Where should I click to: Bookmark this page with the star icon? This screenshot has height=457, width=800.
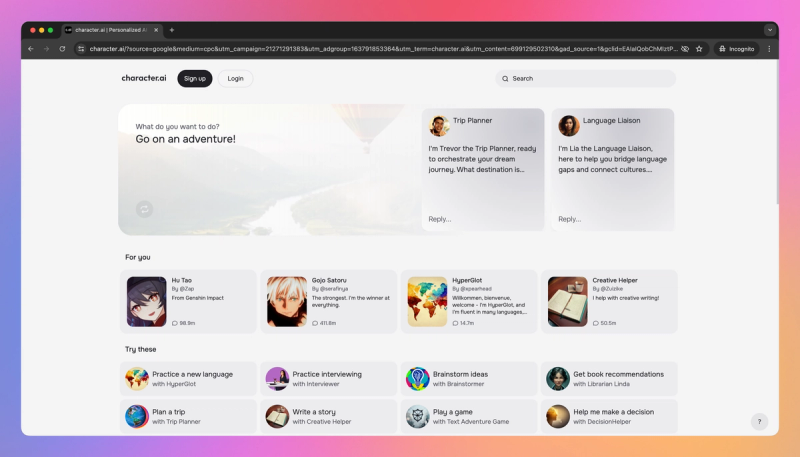[699, 49]
